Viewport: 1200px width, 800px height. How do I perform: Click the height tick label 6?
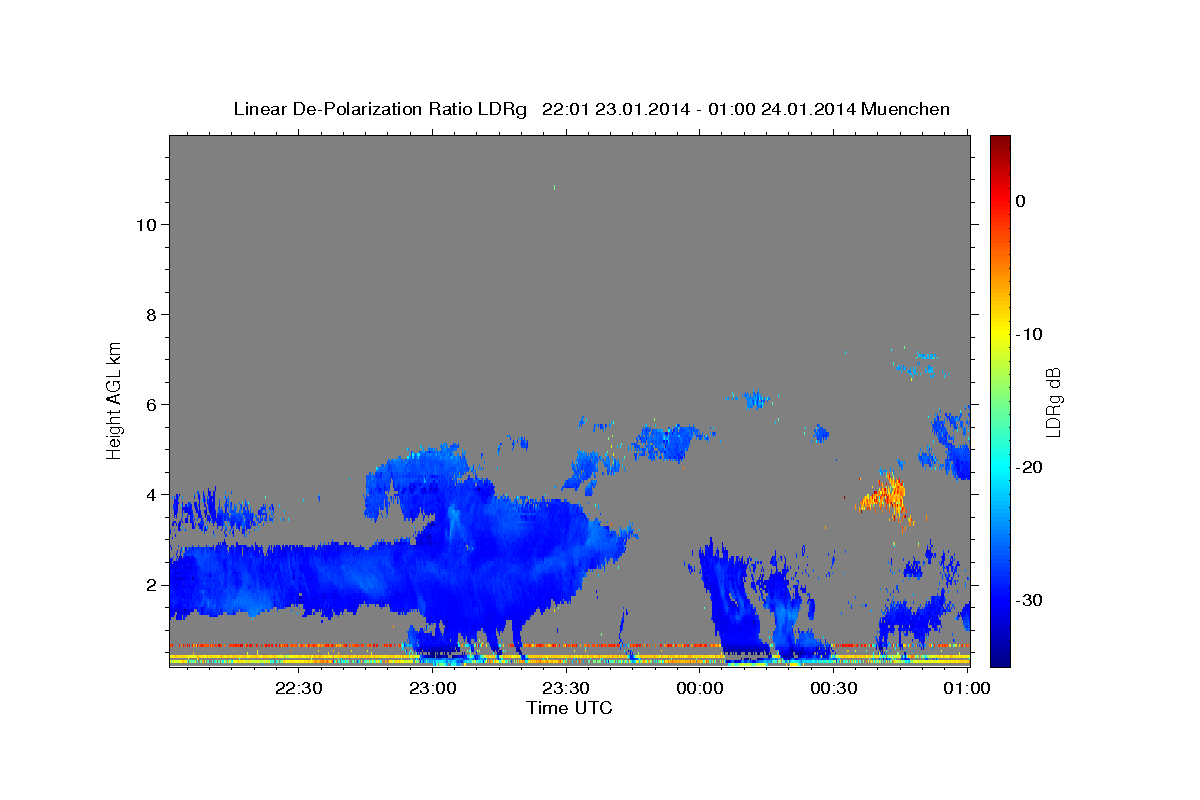[x=151, y=405]
